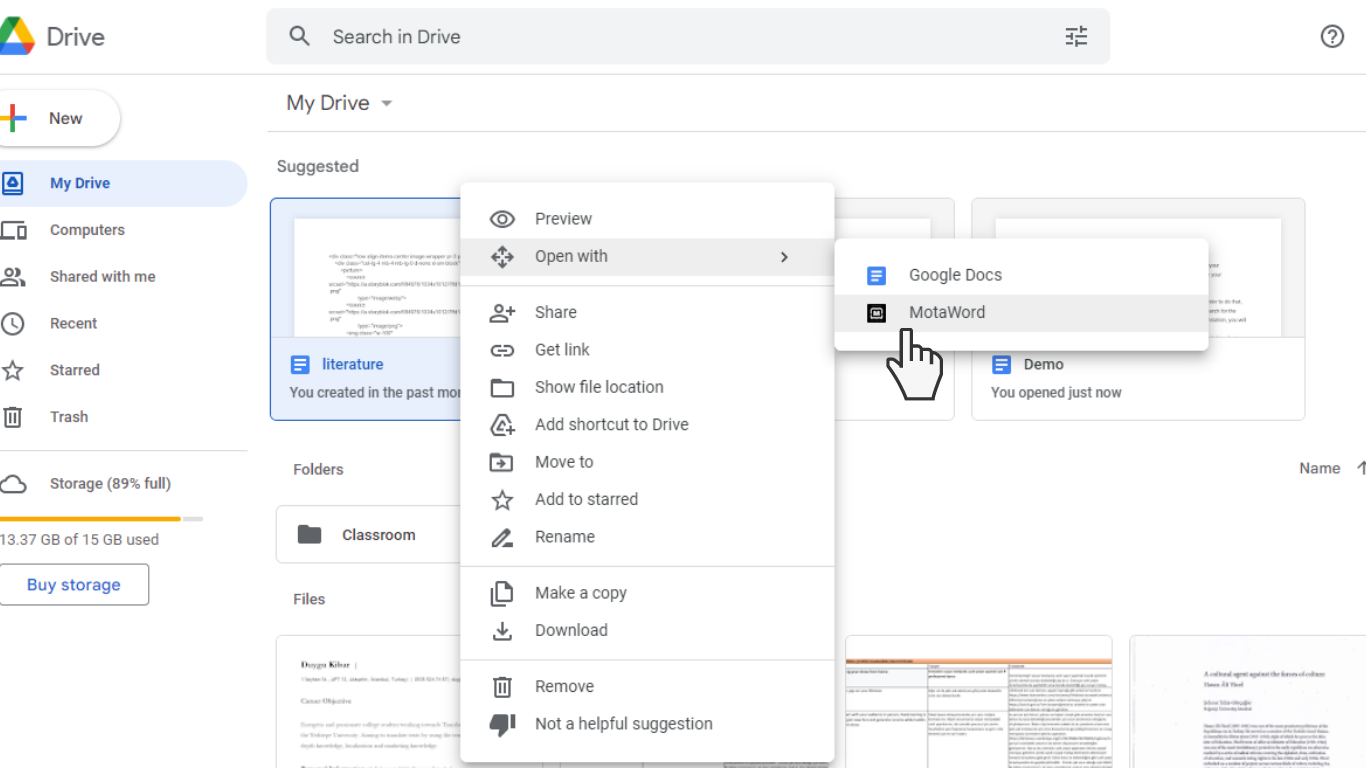The height and width of the screenshot is (768, 1366).
Task: Expand the My Drive dropdown arrow
Action: [387, 104]
